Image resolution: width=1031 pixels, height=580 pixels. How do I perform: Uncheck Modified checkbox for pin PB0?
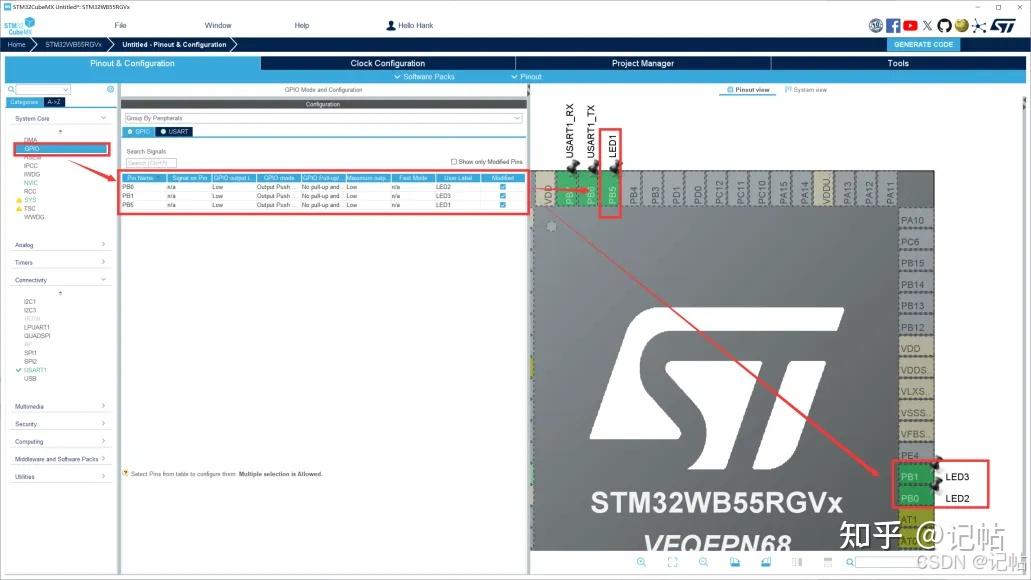click(x=501, y=187)
